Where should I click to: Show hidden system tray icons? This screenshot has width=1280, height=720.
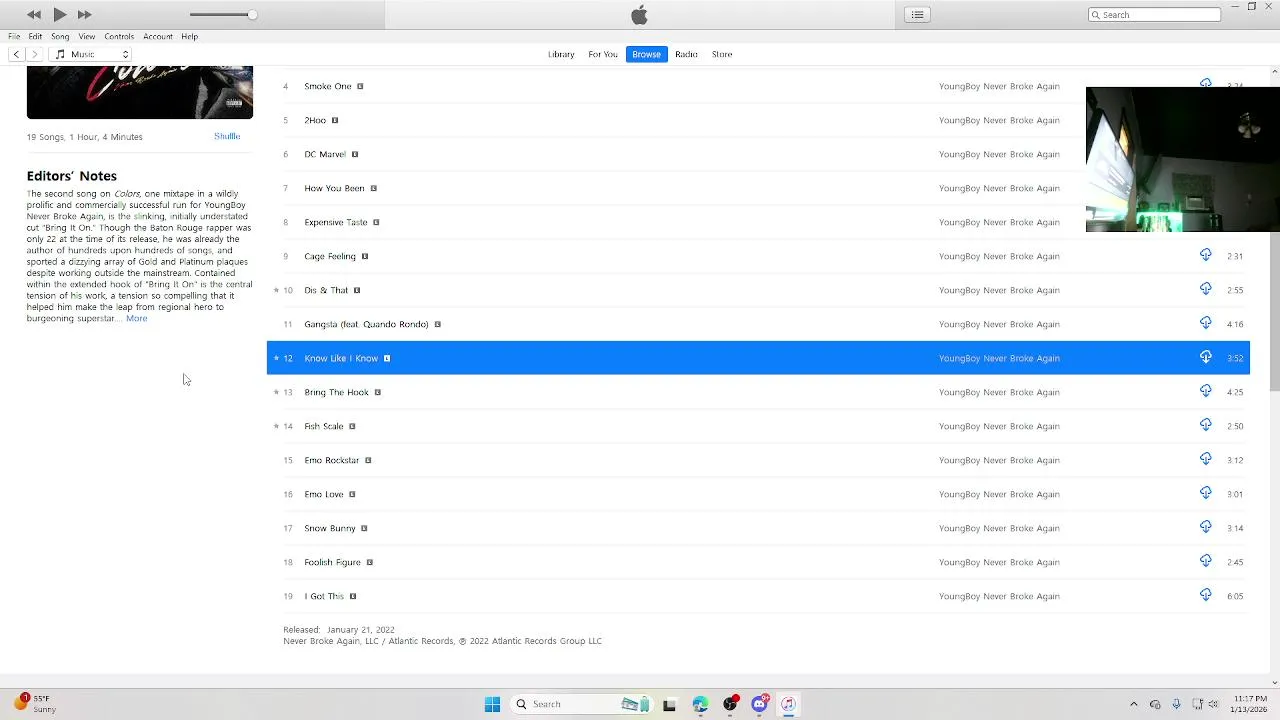[x=1133, y=704]
